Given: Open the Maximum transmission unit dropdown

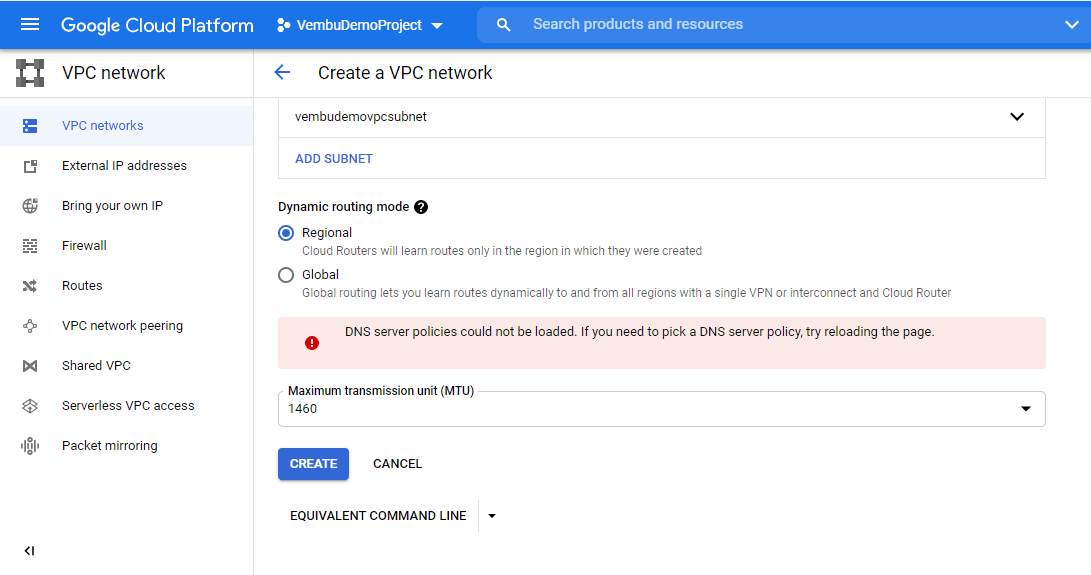Looking at the screenshot, I should [662, 409].
